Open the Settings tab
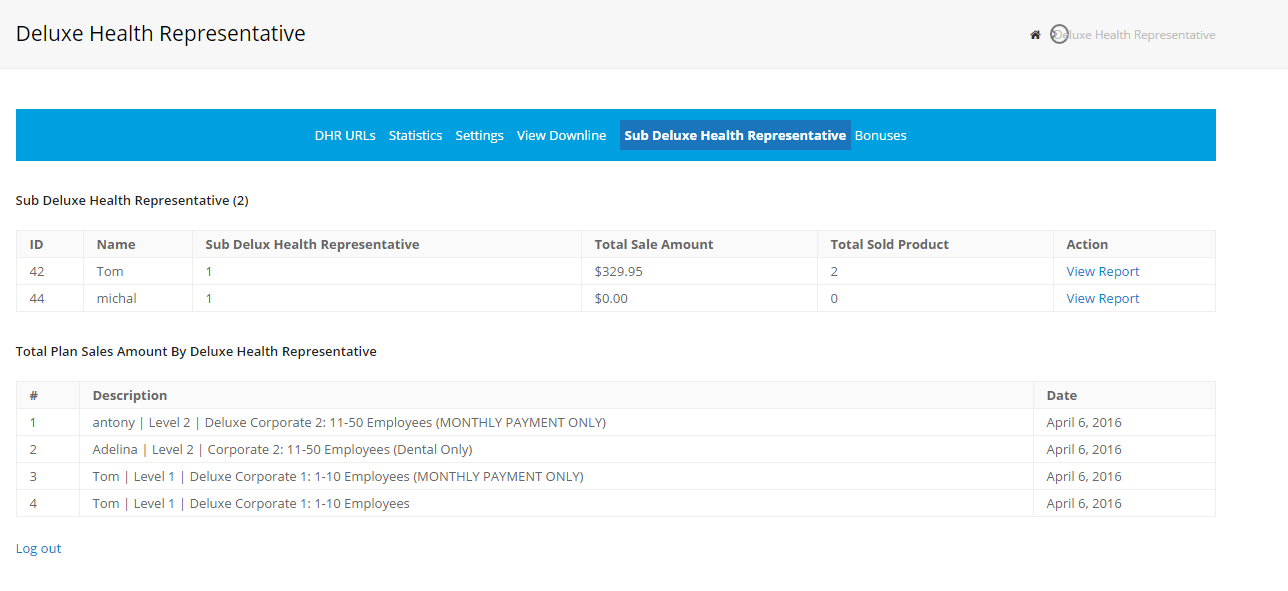Image resolution: width=1288 pixels, height=591 pixels. pos(479,136)
